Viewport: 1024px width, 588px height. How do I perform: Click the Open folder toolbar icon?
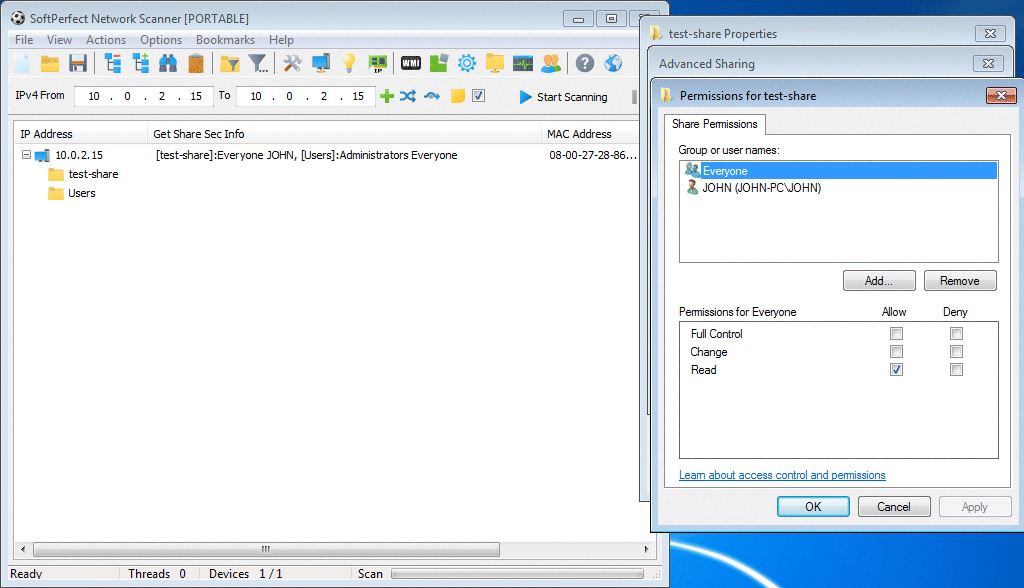click(x=50, y=63)
